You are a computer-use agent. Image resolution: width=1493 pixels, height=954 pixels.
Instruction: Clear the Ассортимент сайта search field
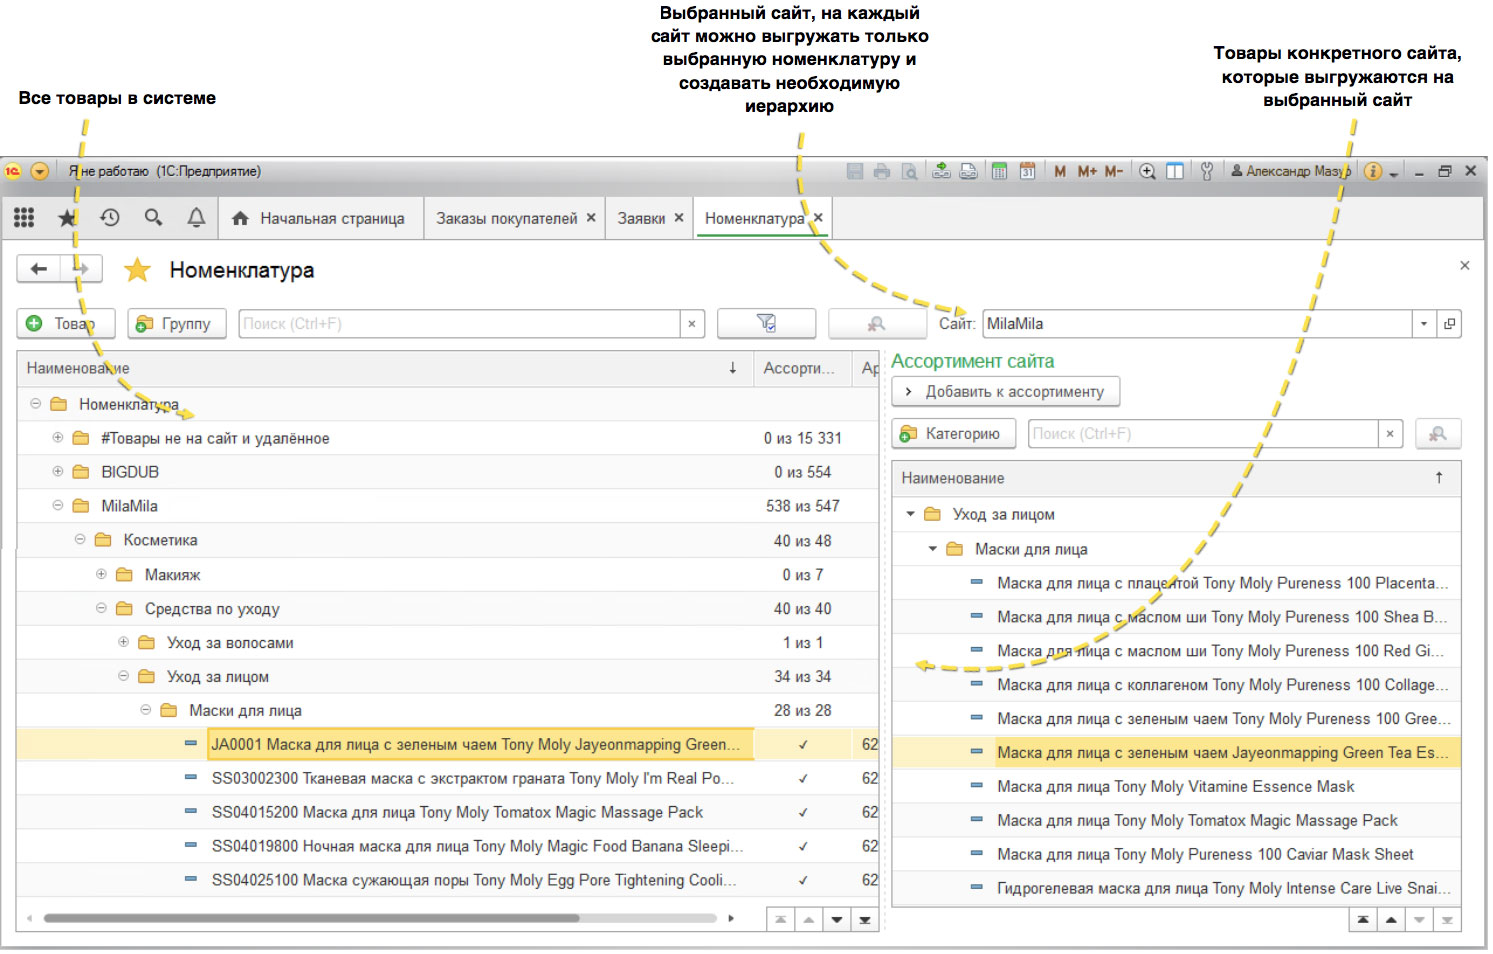1389,434
